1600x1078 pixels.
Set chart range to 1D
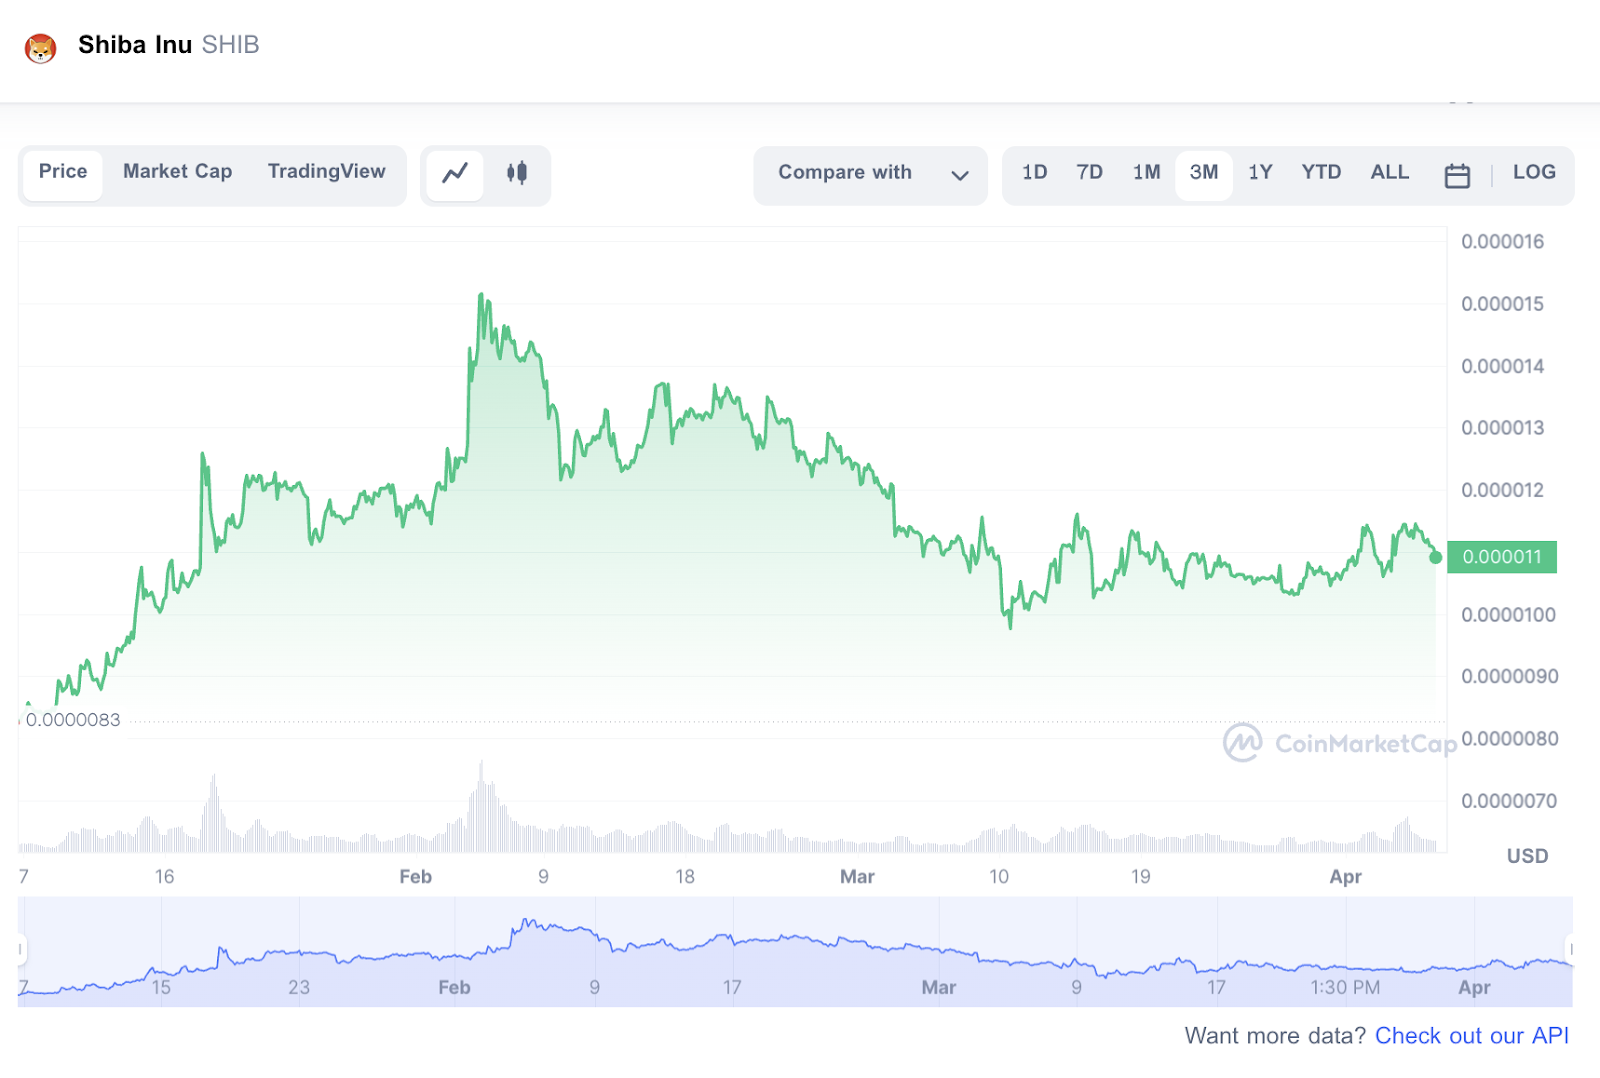(x=1035, y=172)
